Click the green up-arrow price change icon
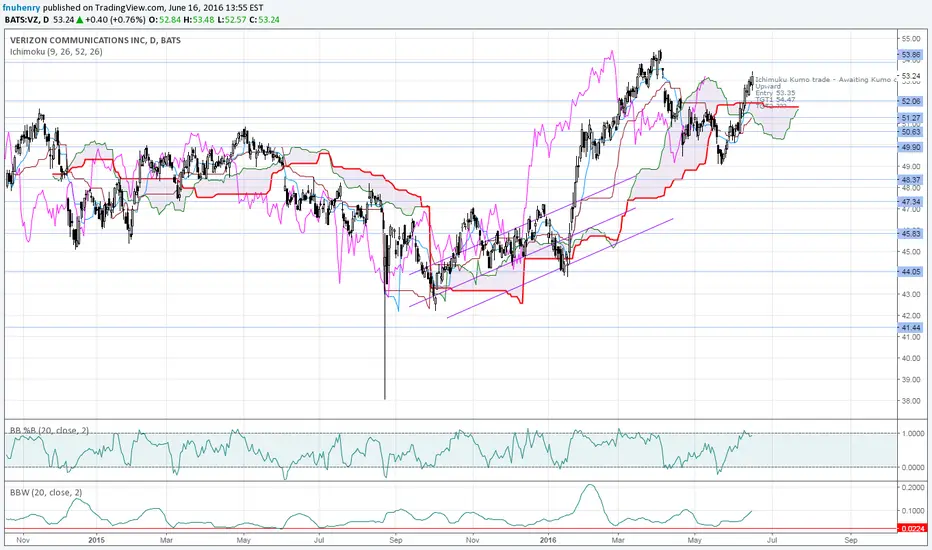 [80, 20]
